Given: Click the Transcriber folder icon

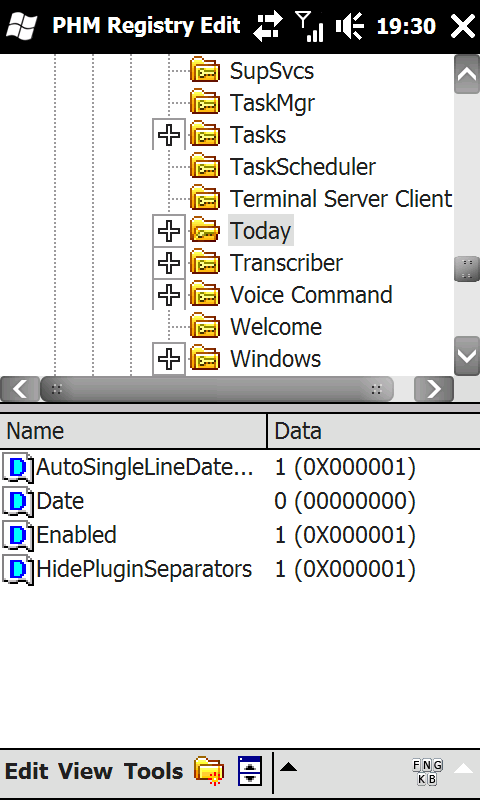Looking at the screenshot, I should [x=205, y=263].
